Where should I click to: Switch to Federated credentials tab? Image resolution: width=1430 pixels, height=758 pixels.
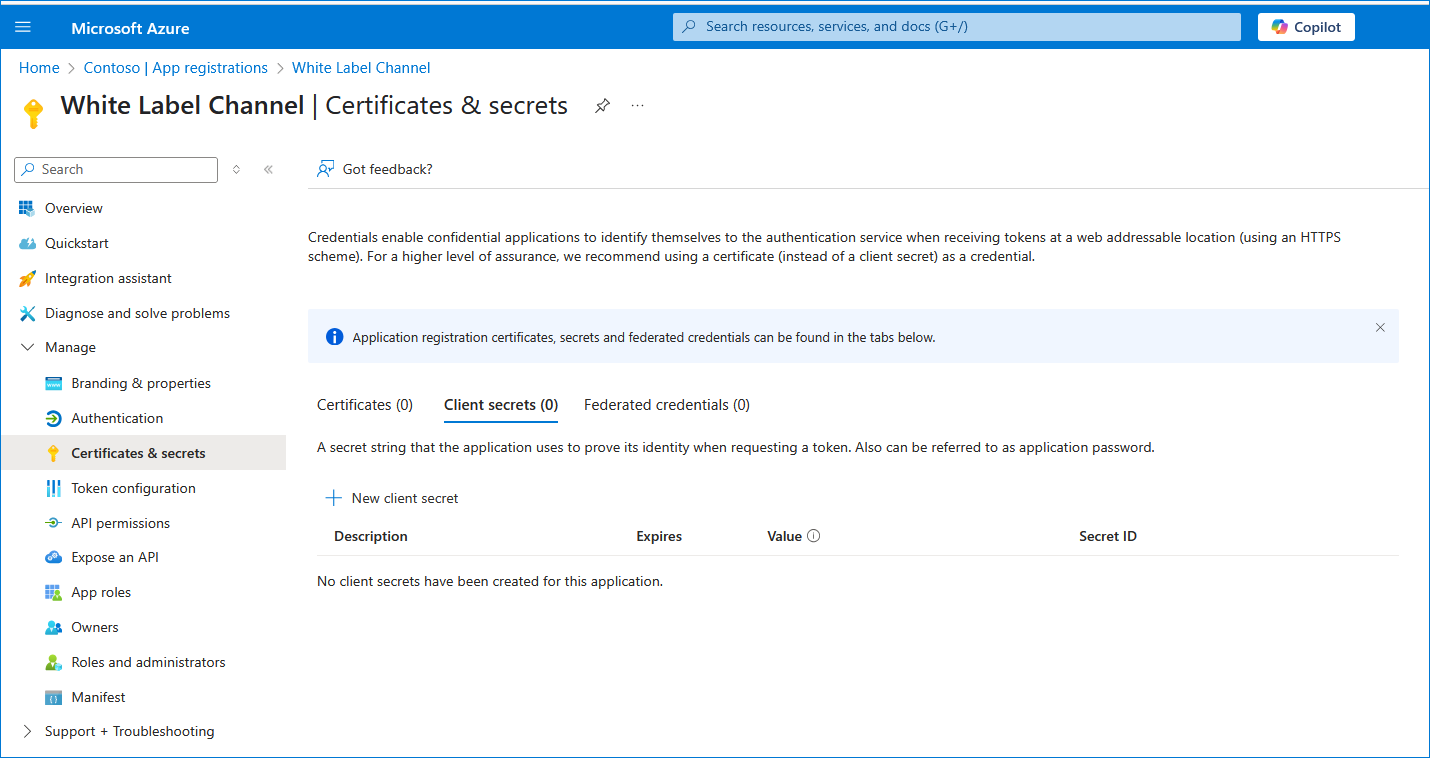[x=666, y=405]
